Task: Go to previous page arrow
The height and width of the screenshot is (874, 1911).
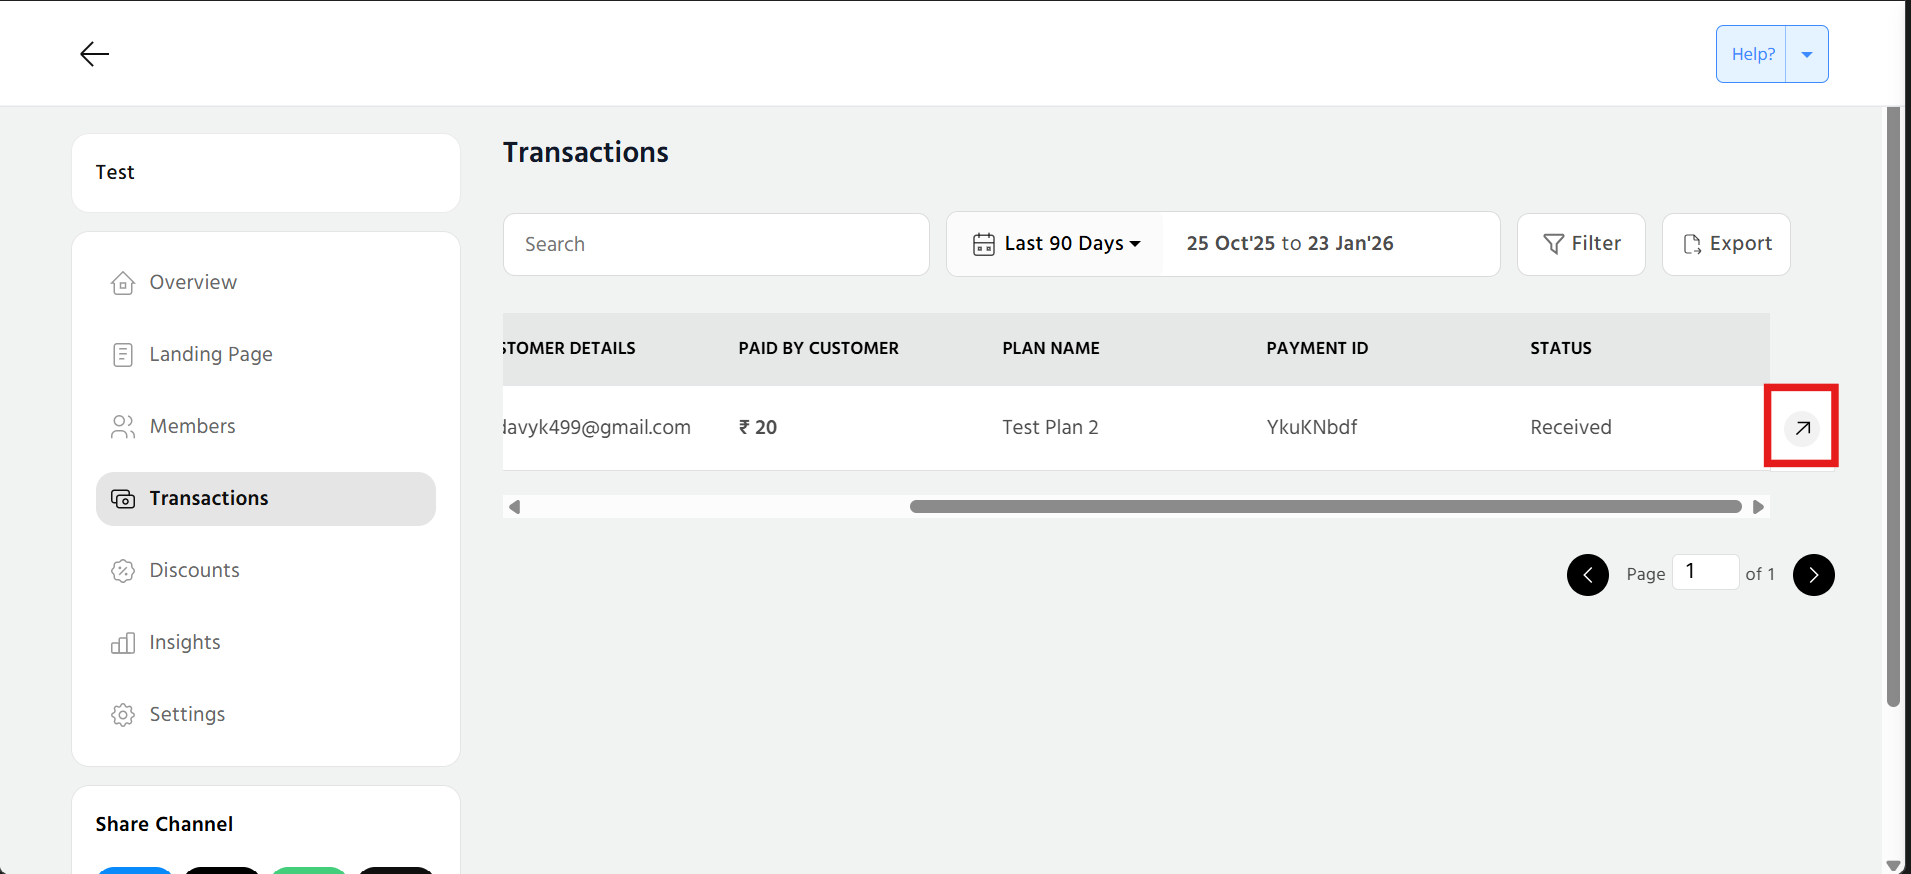Action: click(1587, 575)
